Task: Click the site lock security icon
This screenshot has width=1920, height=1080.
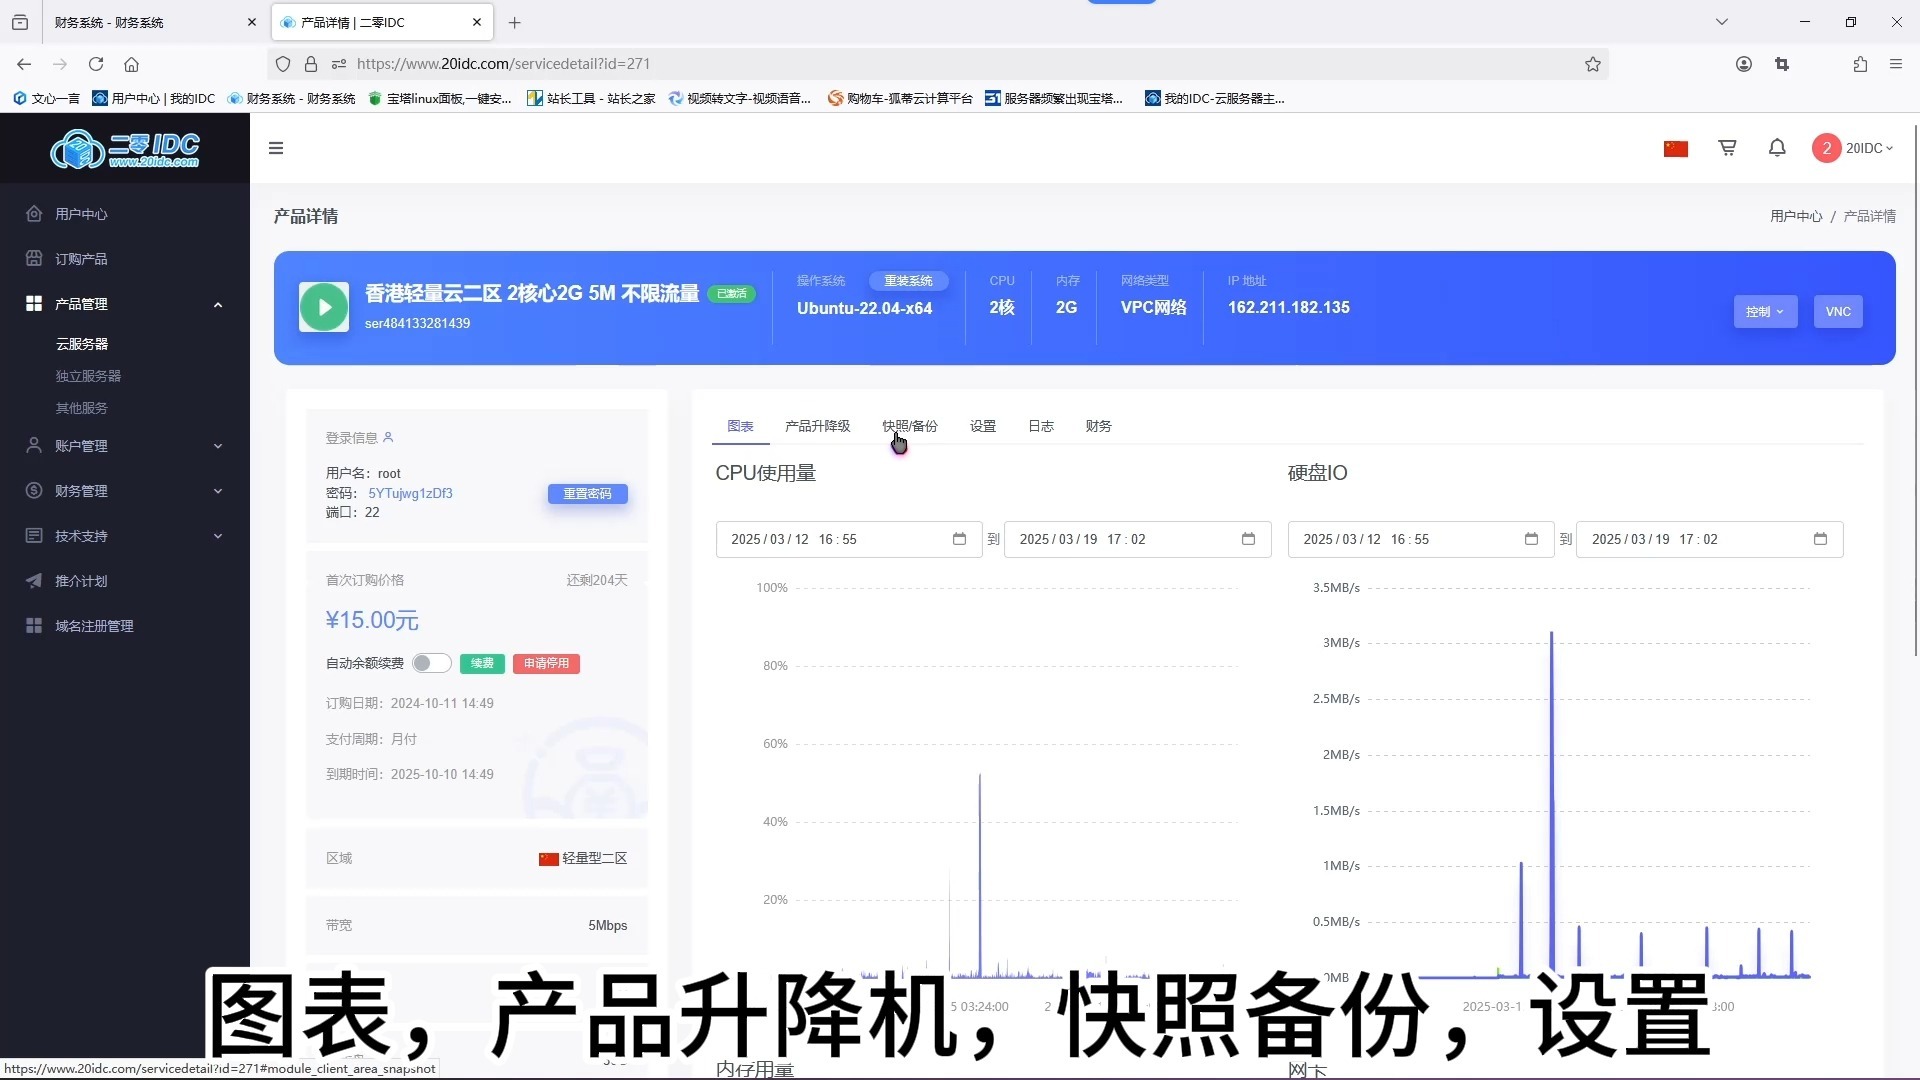Action: (x=311, y=64)
